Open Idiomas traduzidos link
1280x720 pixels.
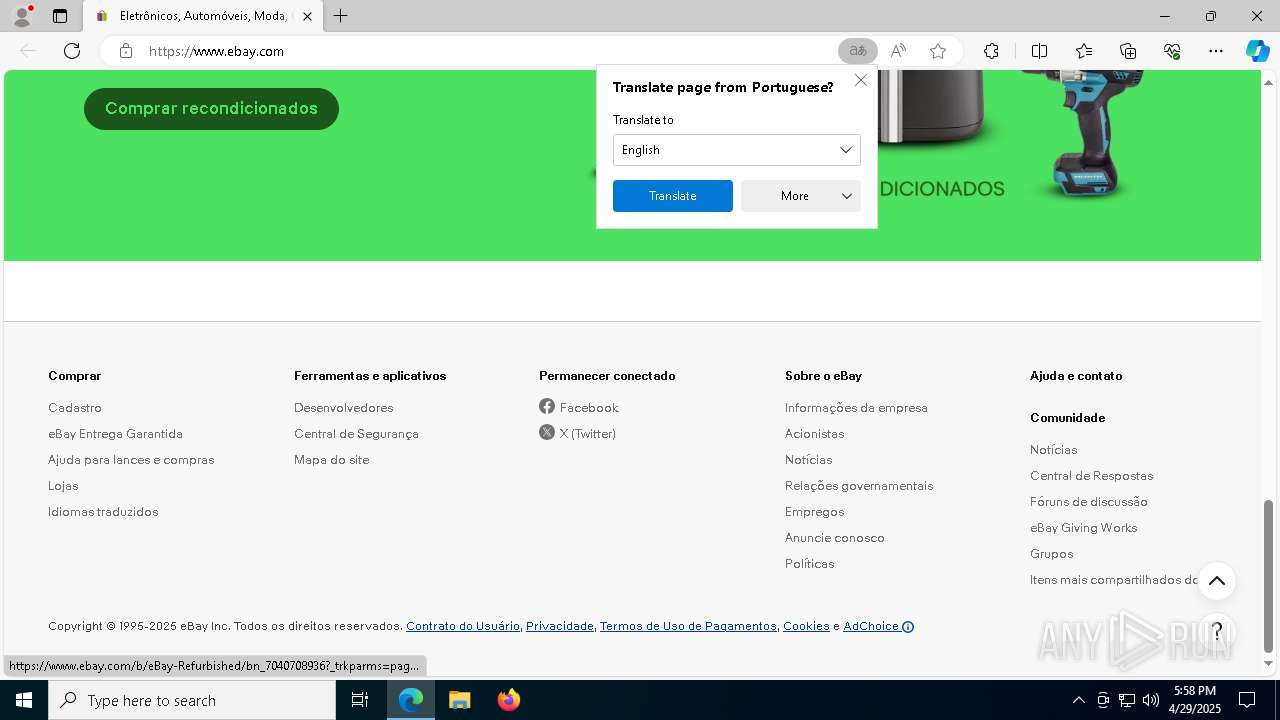click(x=103, y=511)
